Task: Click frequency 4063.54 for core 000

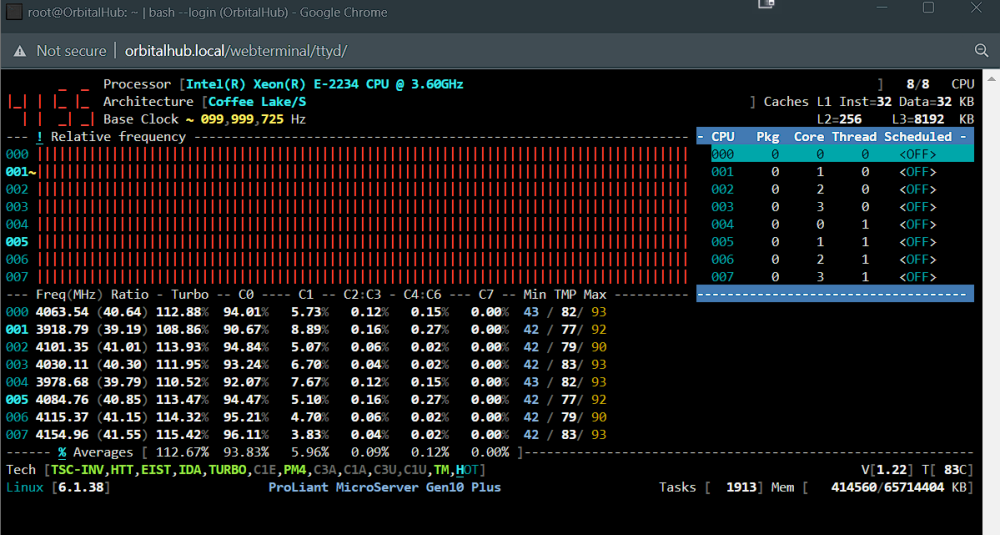Action: tap(62, 312)
